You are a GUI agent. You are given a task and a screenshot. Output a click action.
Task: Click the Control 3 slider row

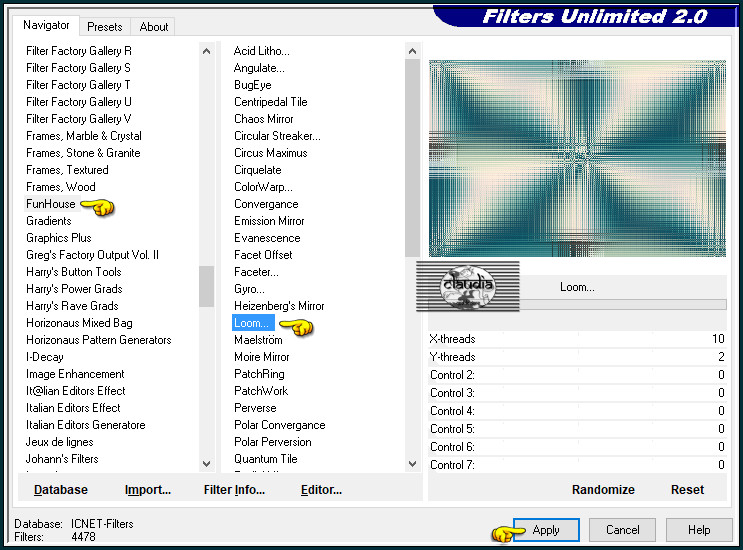click(x=577, y=393)
